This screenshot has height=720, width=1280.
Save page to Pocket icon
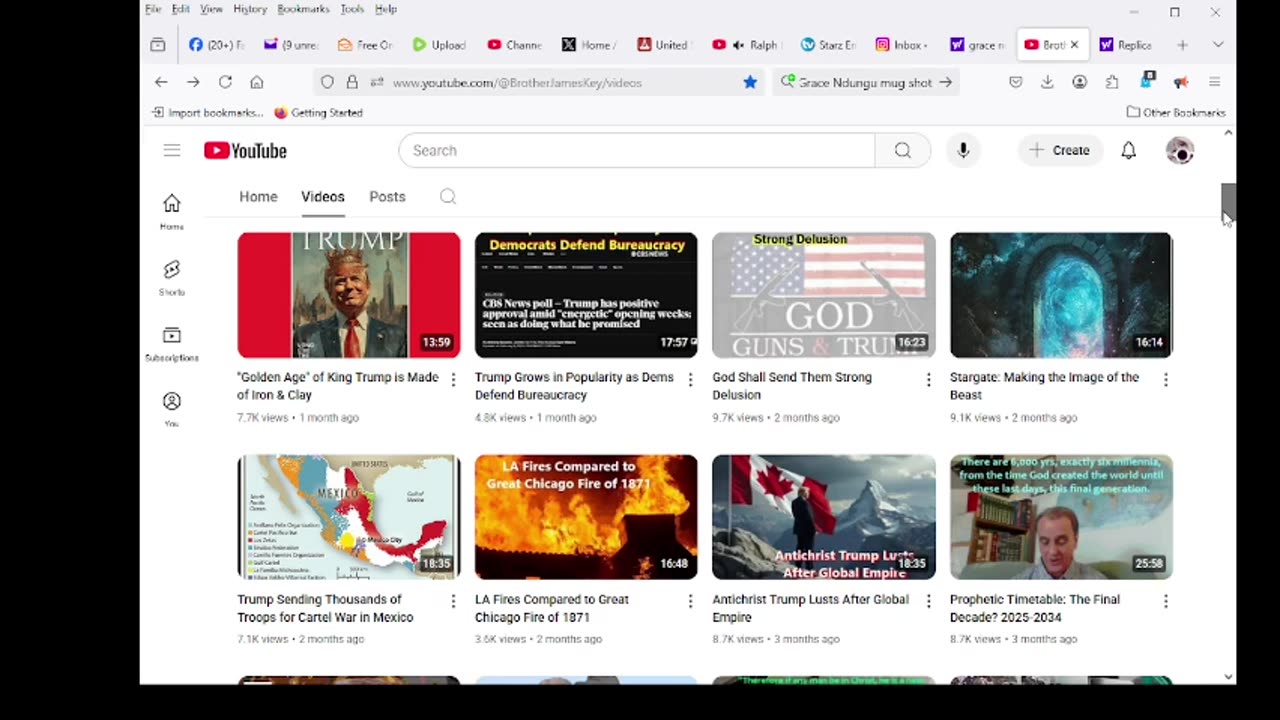(1015, 82)
